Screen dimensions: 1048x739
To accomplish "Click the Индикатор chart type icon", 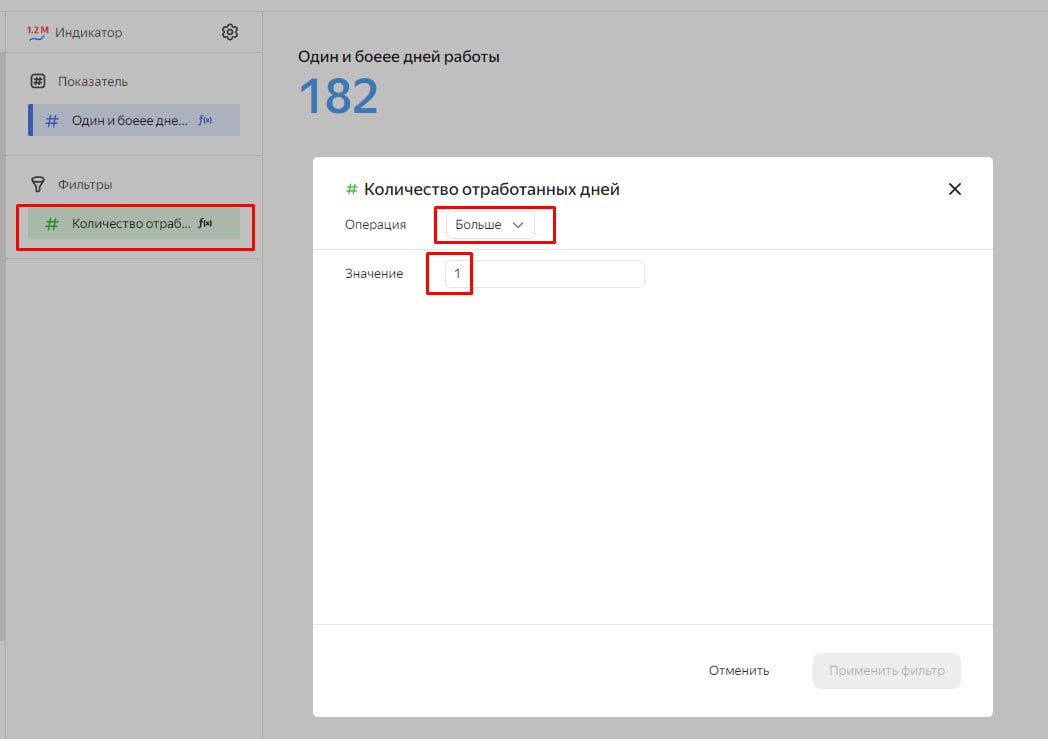I will pos(37,32).
